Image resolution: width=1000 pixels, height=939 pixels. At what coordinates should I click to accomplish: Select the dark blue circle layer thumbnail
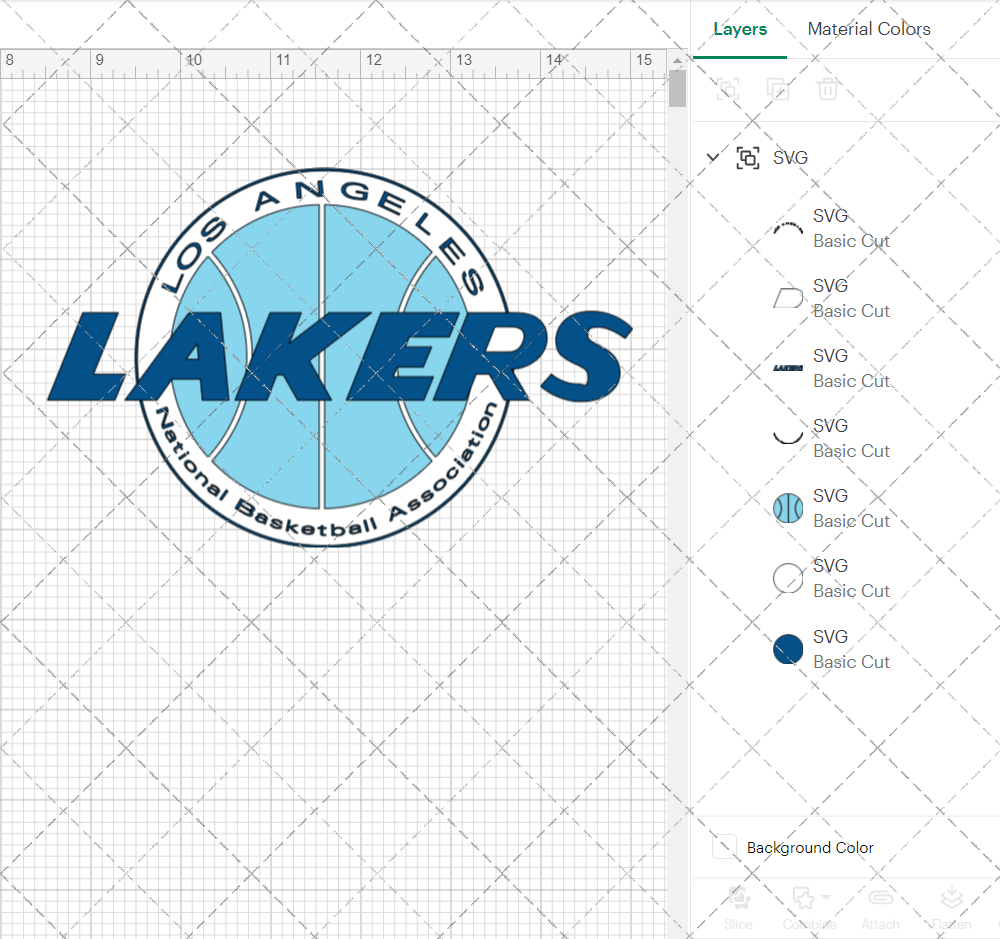click(x=788, y=649)
